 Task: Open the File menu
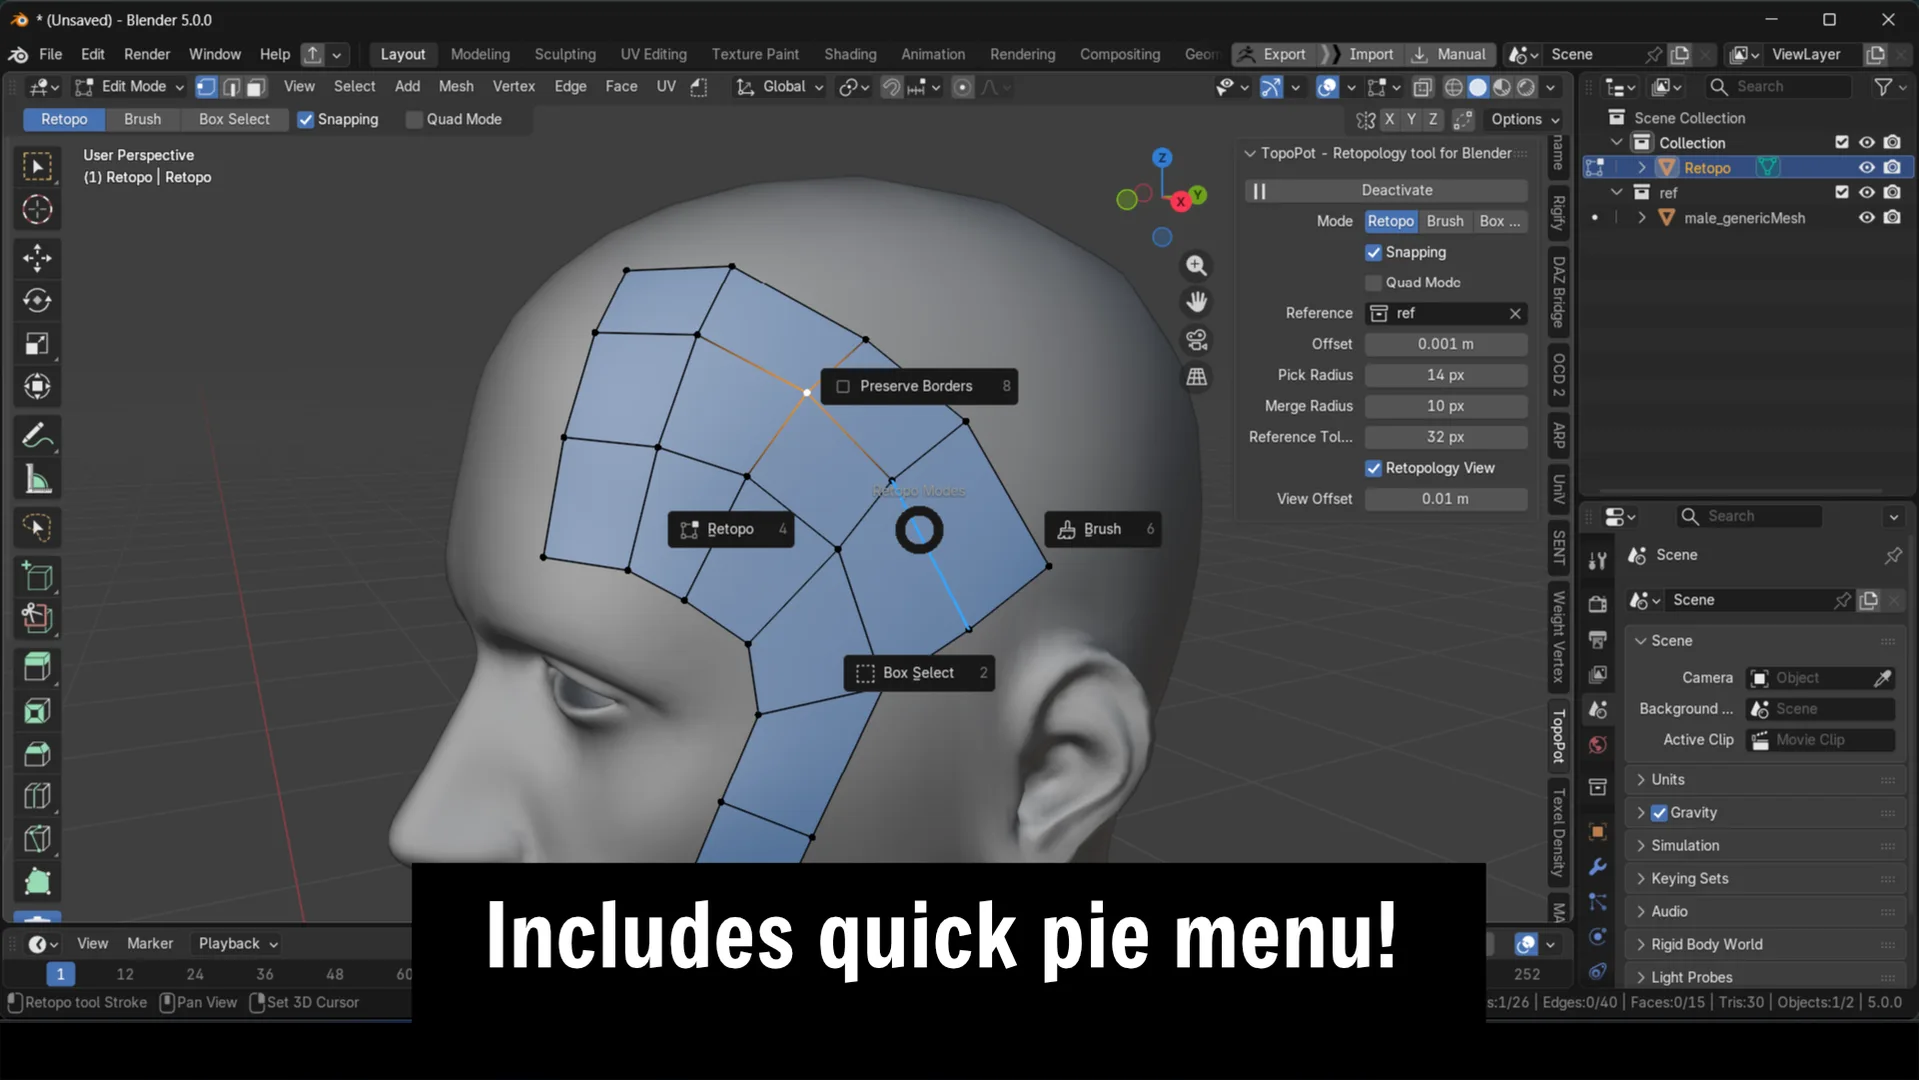[x=50, y=54]
